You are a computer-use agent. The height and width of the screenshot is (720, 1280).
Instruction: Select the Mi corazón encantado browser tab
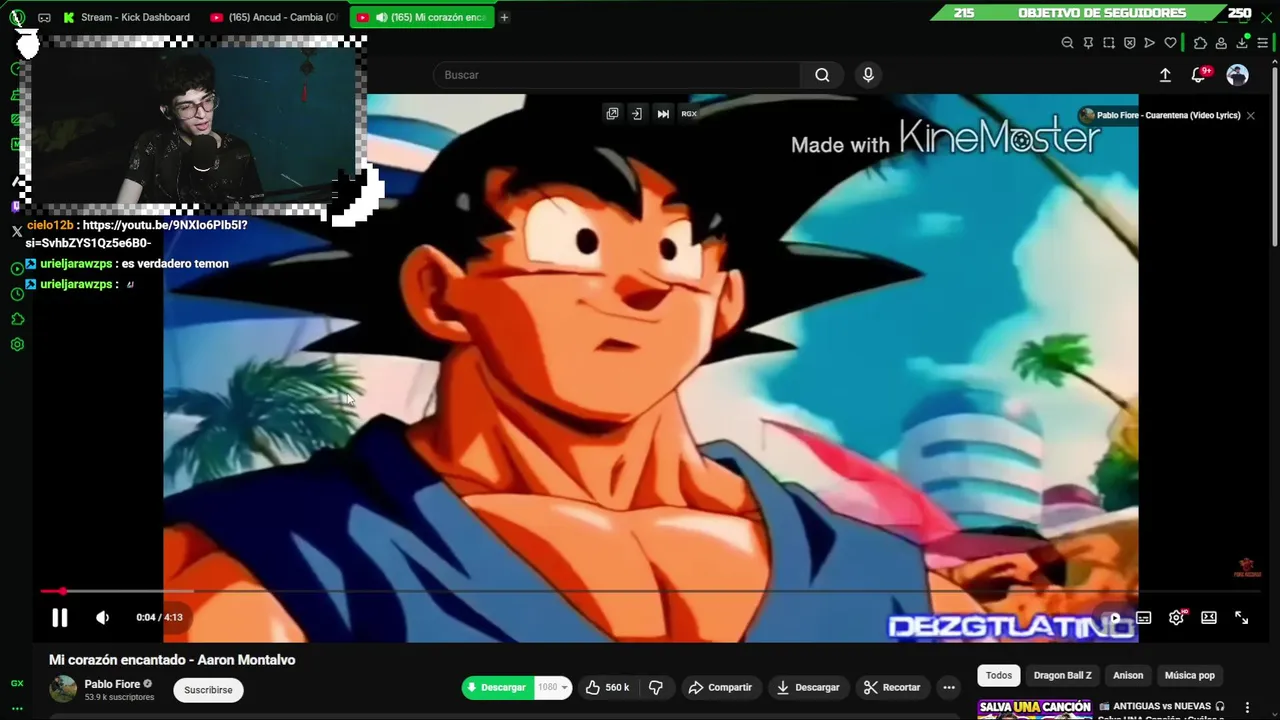point(422,17)
